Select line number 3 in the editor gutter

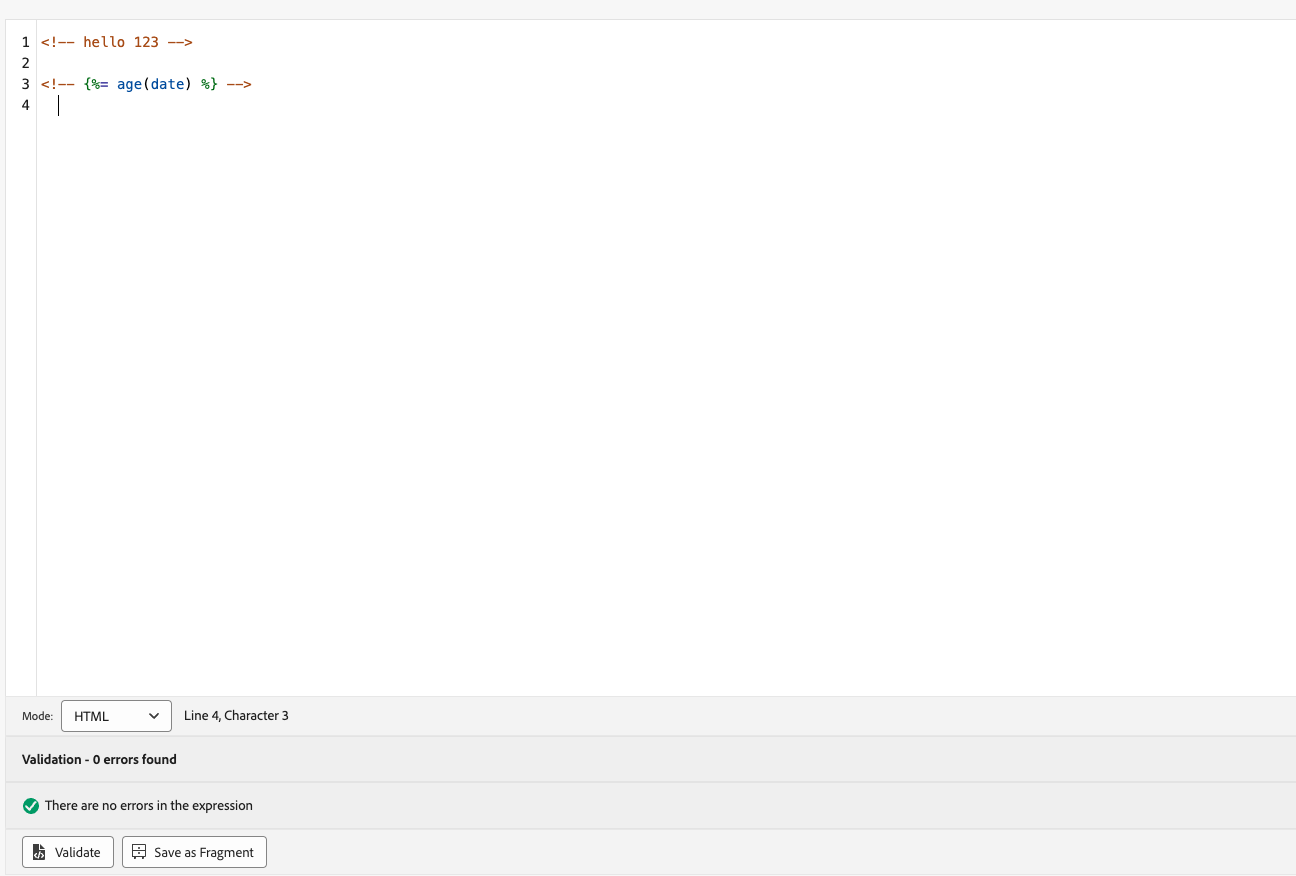tap(25, 84)
